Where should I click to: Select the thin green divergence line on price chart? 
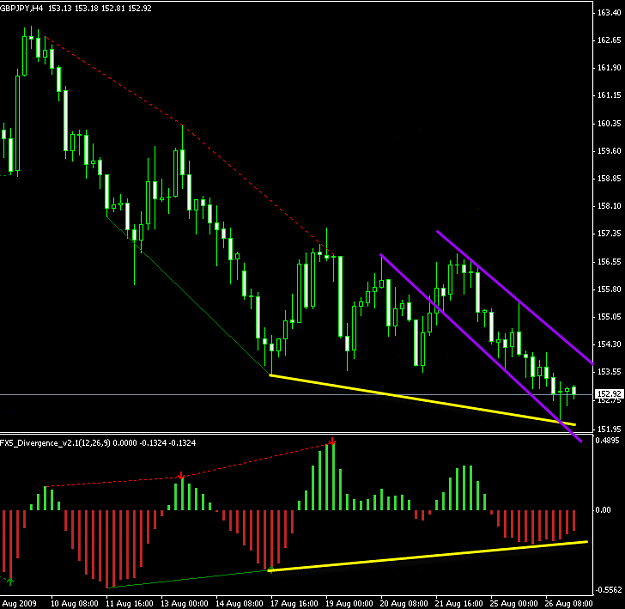[x=188, y=296]
